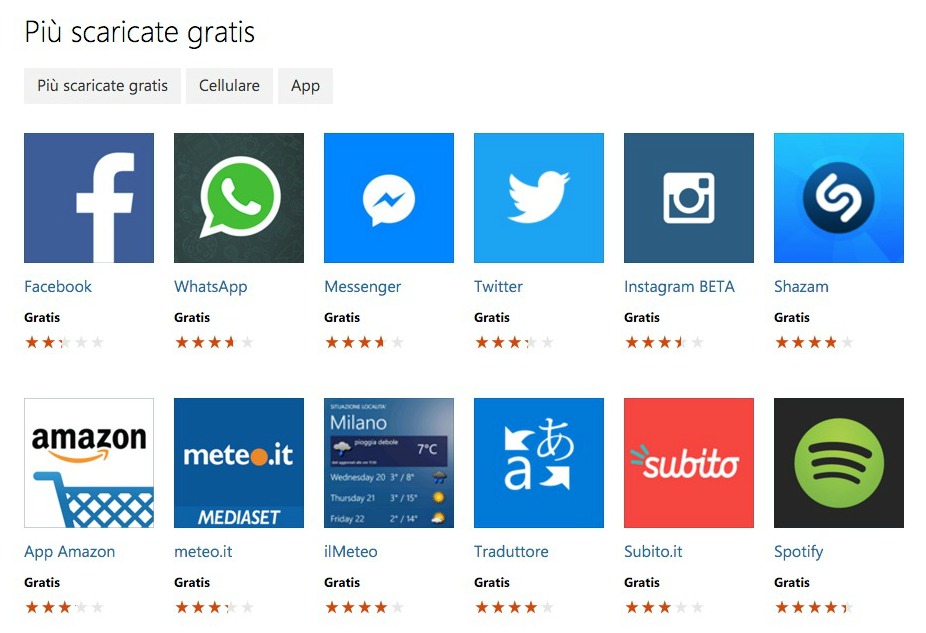Open the ilMeteo Milano forecast thumbnail
The image size is (926, 633).
pos(389,463)
